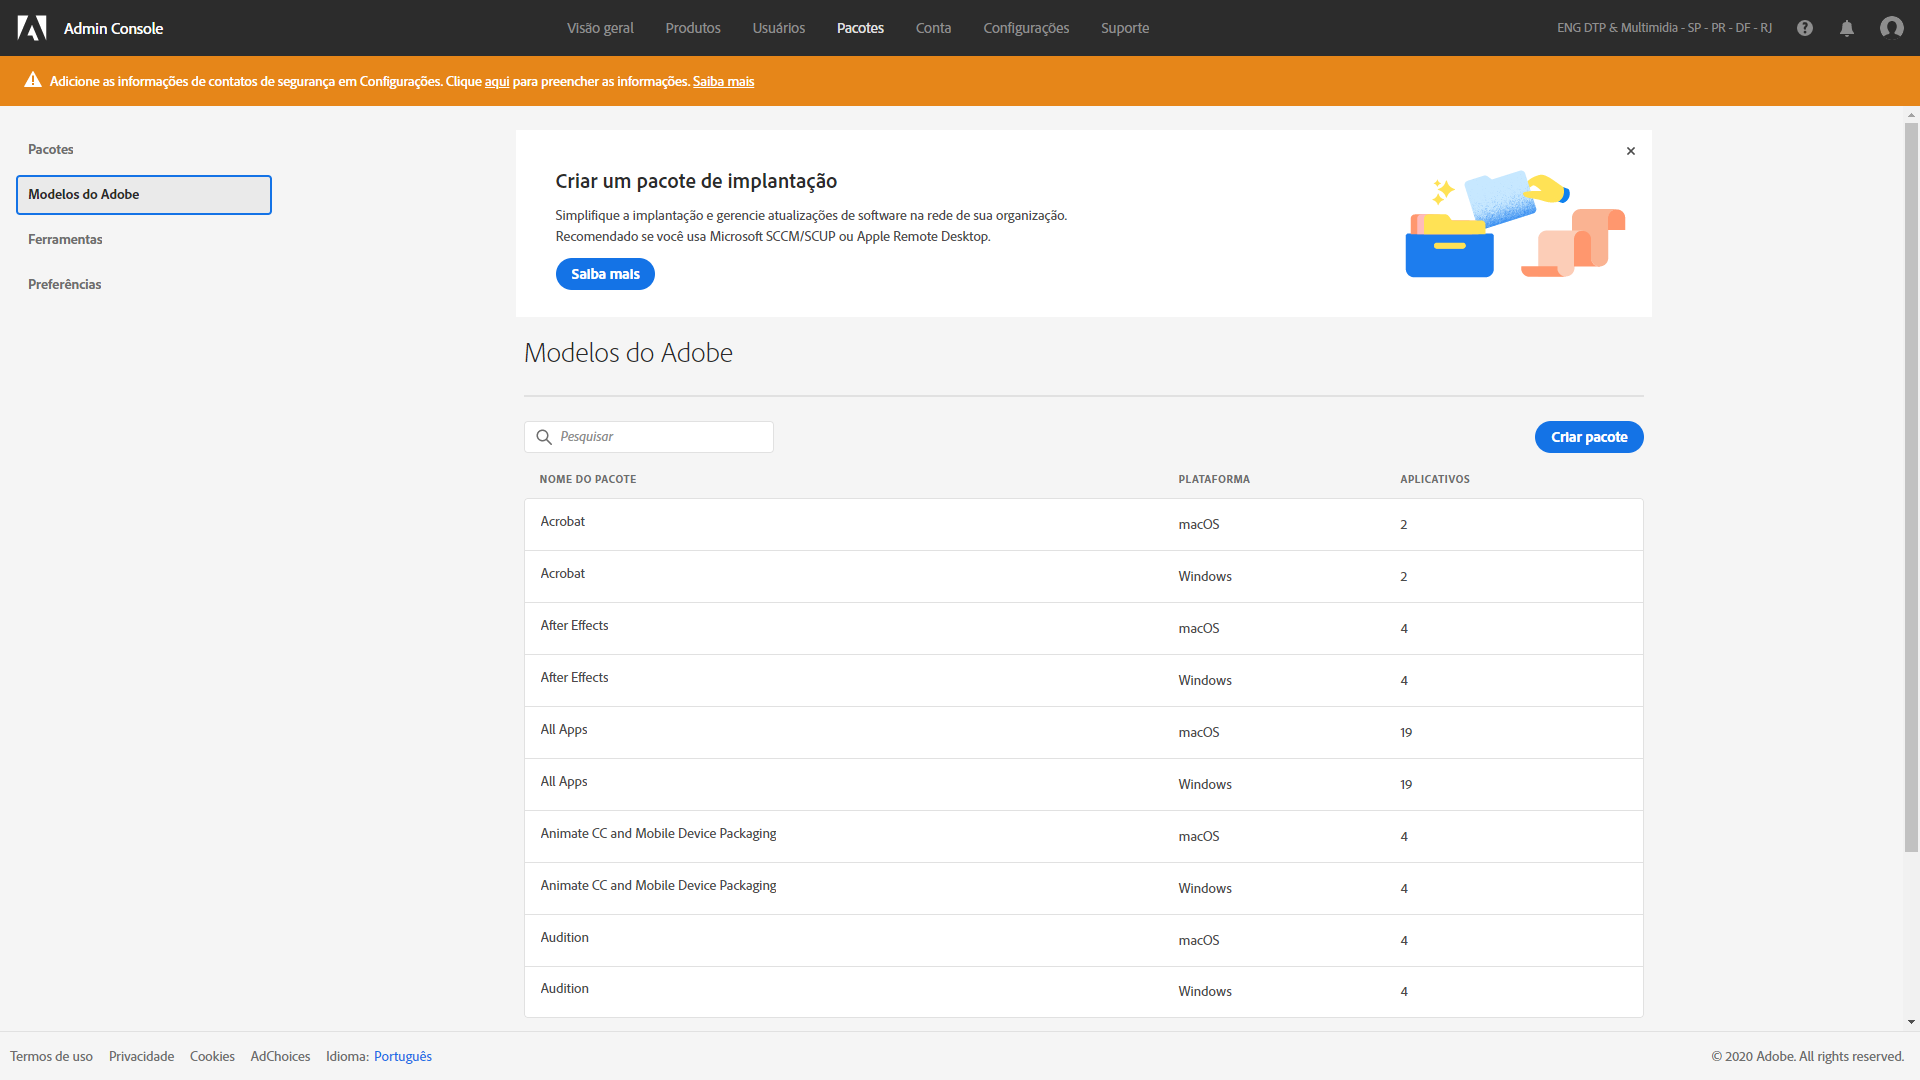Image resolution: width=1920 pixels, height=1080 pixels.
Task: Click the search magnifier icon
Action: 544,437
